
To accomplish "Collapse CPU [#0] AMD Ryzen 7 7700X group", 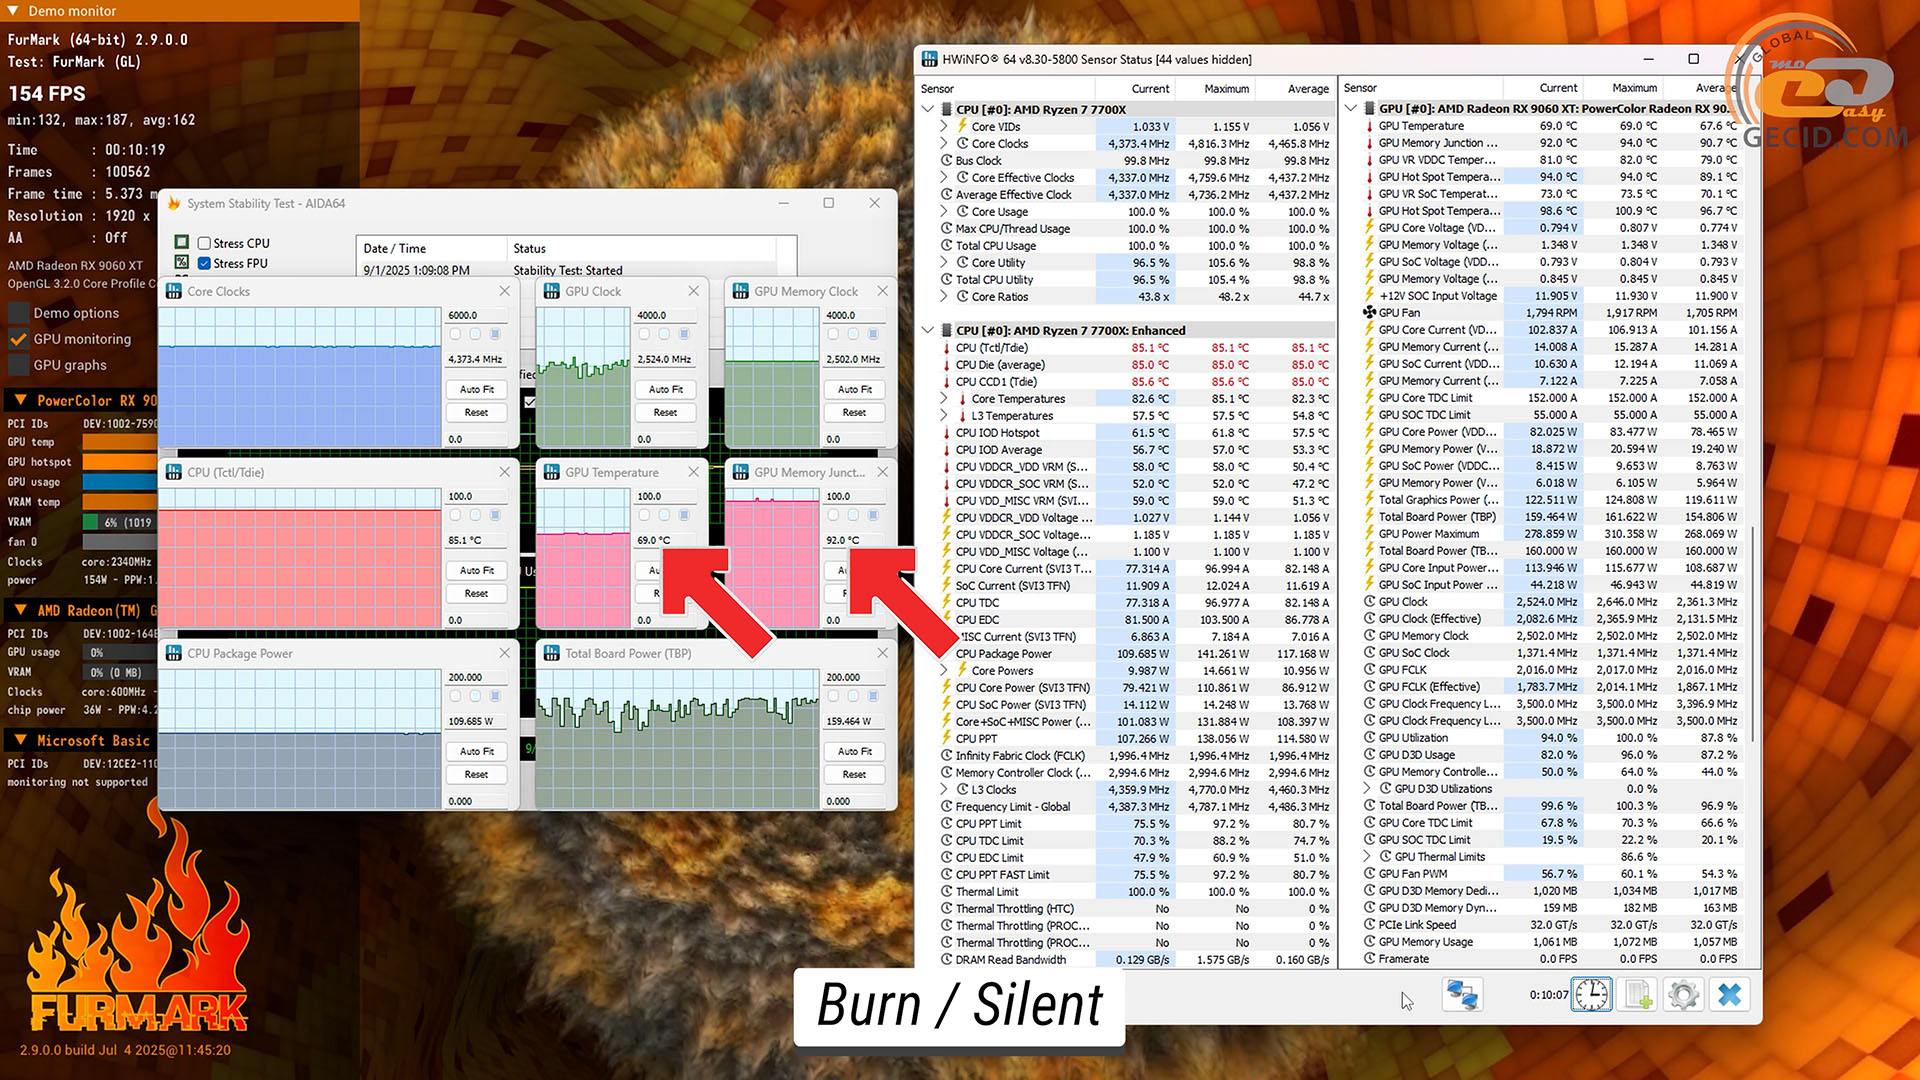I will [928, 109].
